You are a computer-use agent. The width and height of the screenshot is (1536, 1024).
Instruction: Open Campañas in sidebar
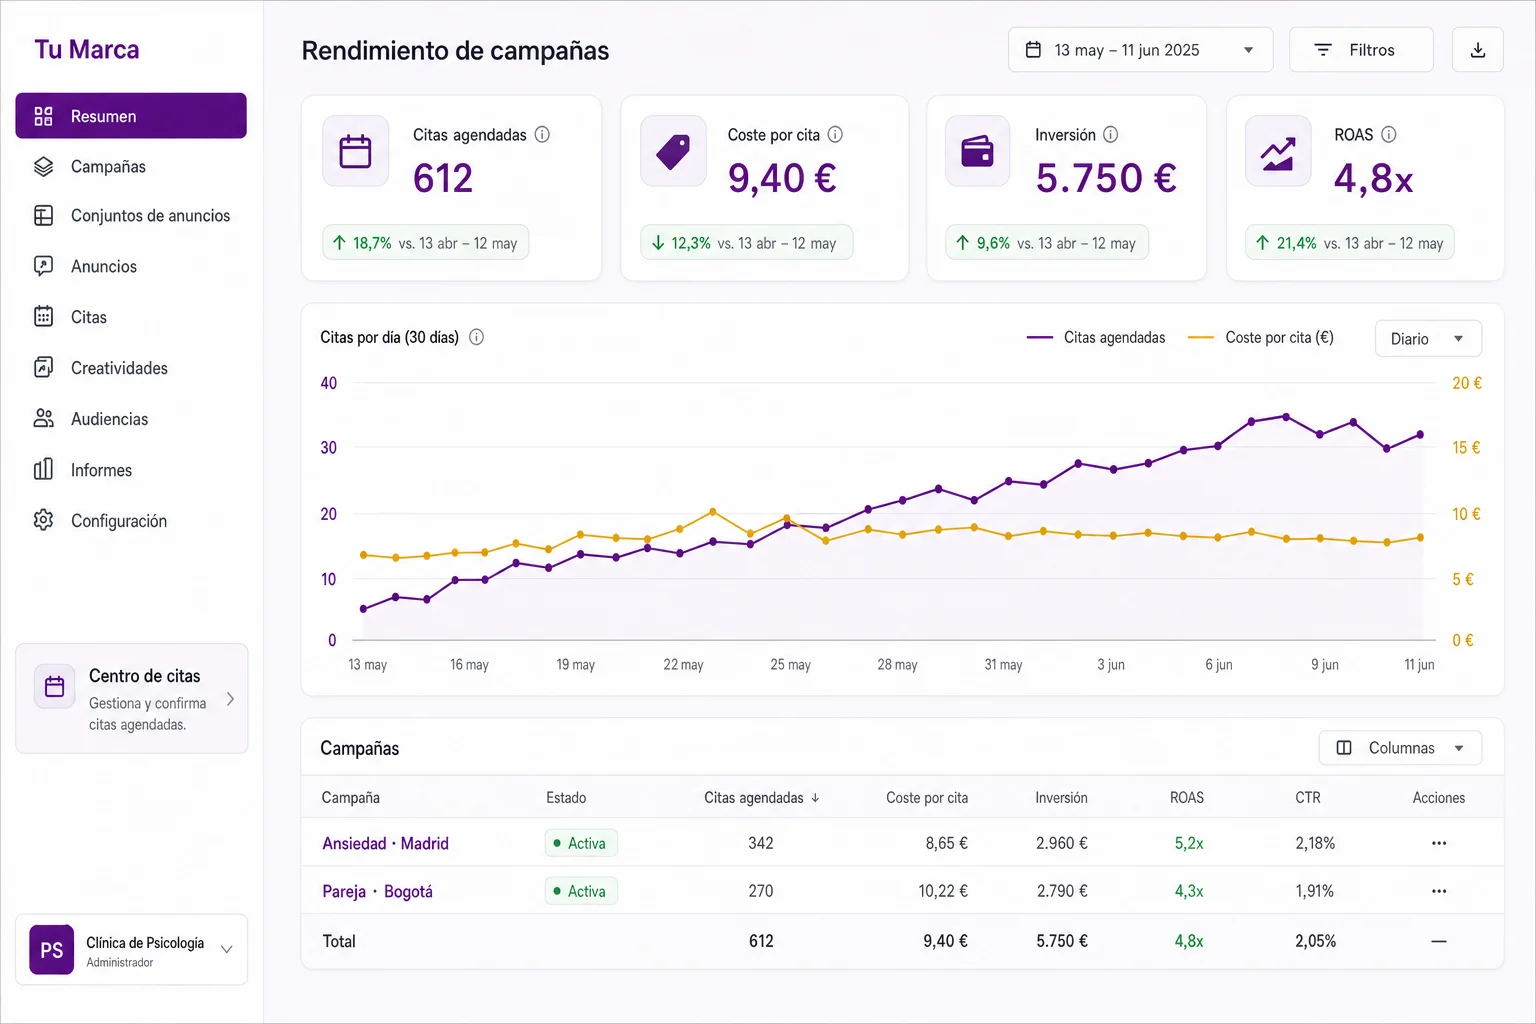131,166
